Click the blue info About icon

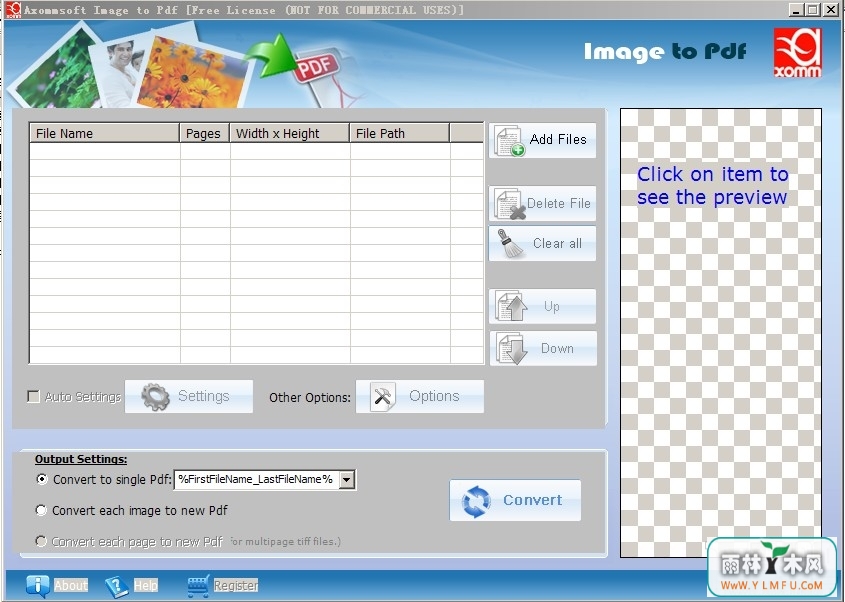pos(38,586)
